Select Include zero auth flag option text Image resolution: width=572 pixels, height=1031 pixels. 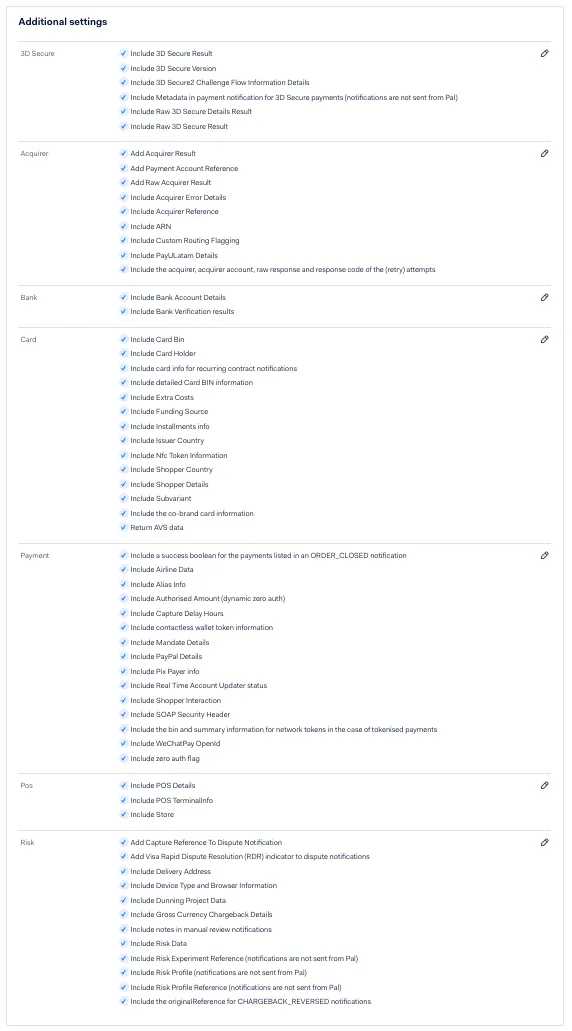165,759
